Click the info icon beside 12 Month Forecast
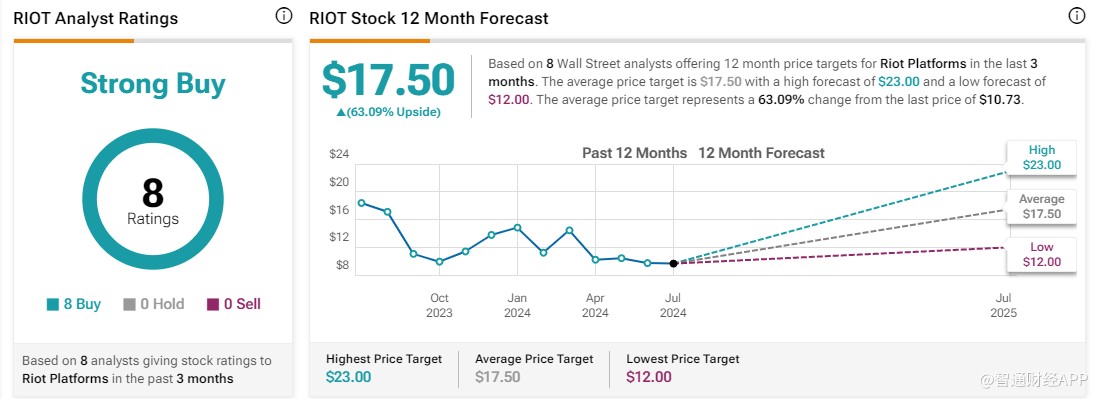This screenshot has width=1098, height=399. pos(1076,16)
